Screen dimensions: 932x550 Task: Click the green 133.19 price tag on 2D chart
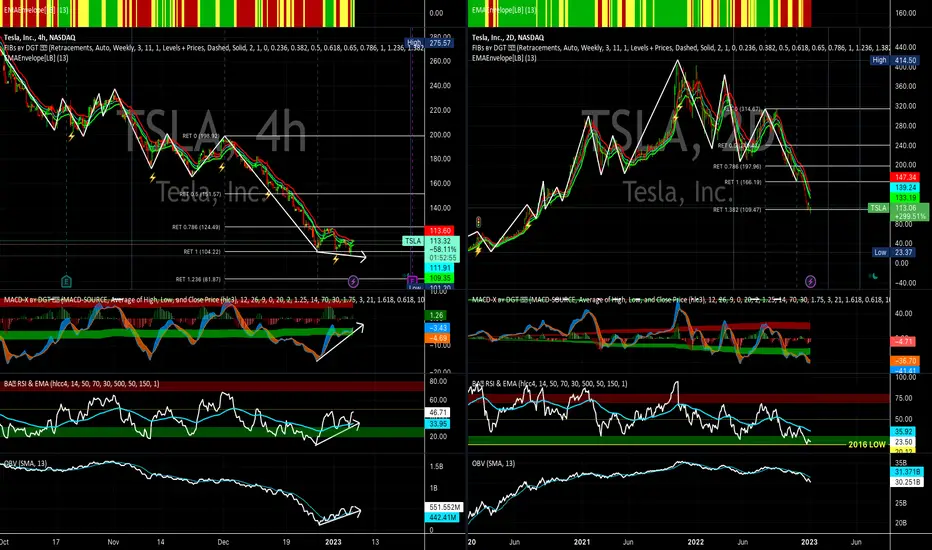(905, 197)
